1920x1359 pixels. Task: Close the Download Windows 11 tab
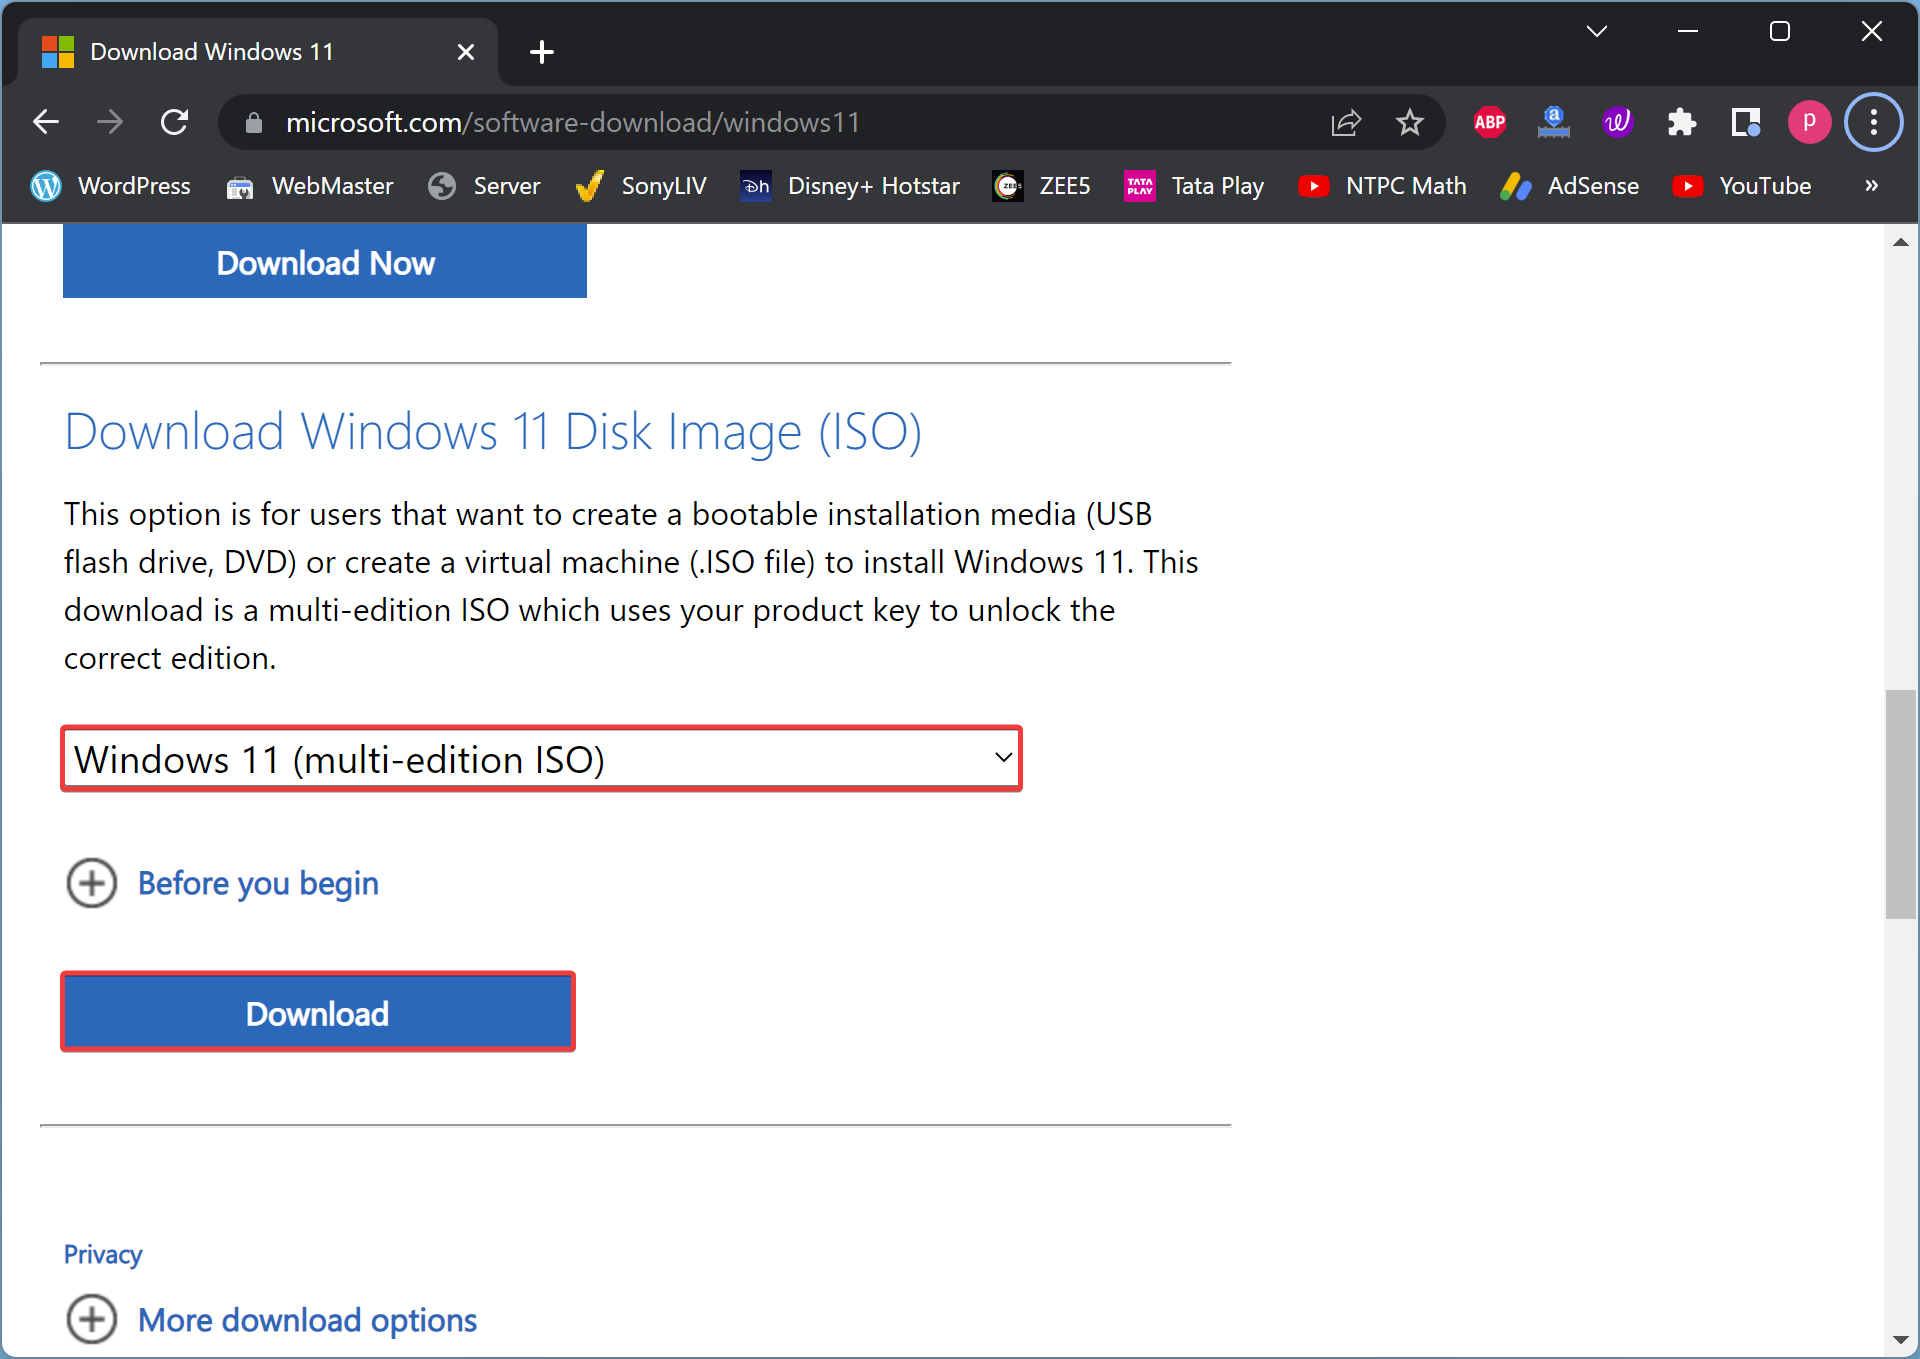click(x=466, y=52)
